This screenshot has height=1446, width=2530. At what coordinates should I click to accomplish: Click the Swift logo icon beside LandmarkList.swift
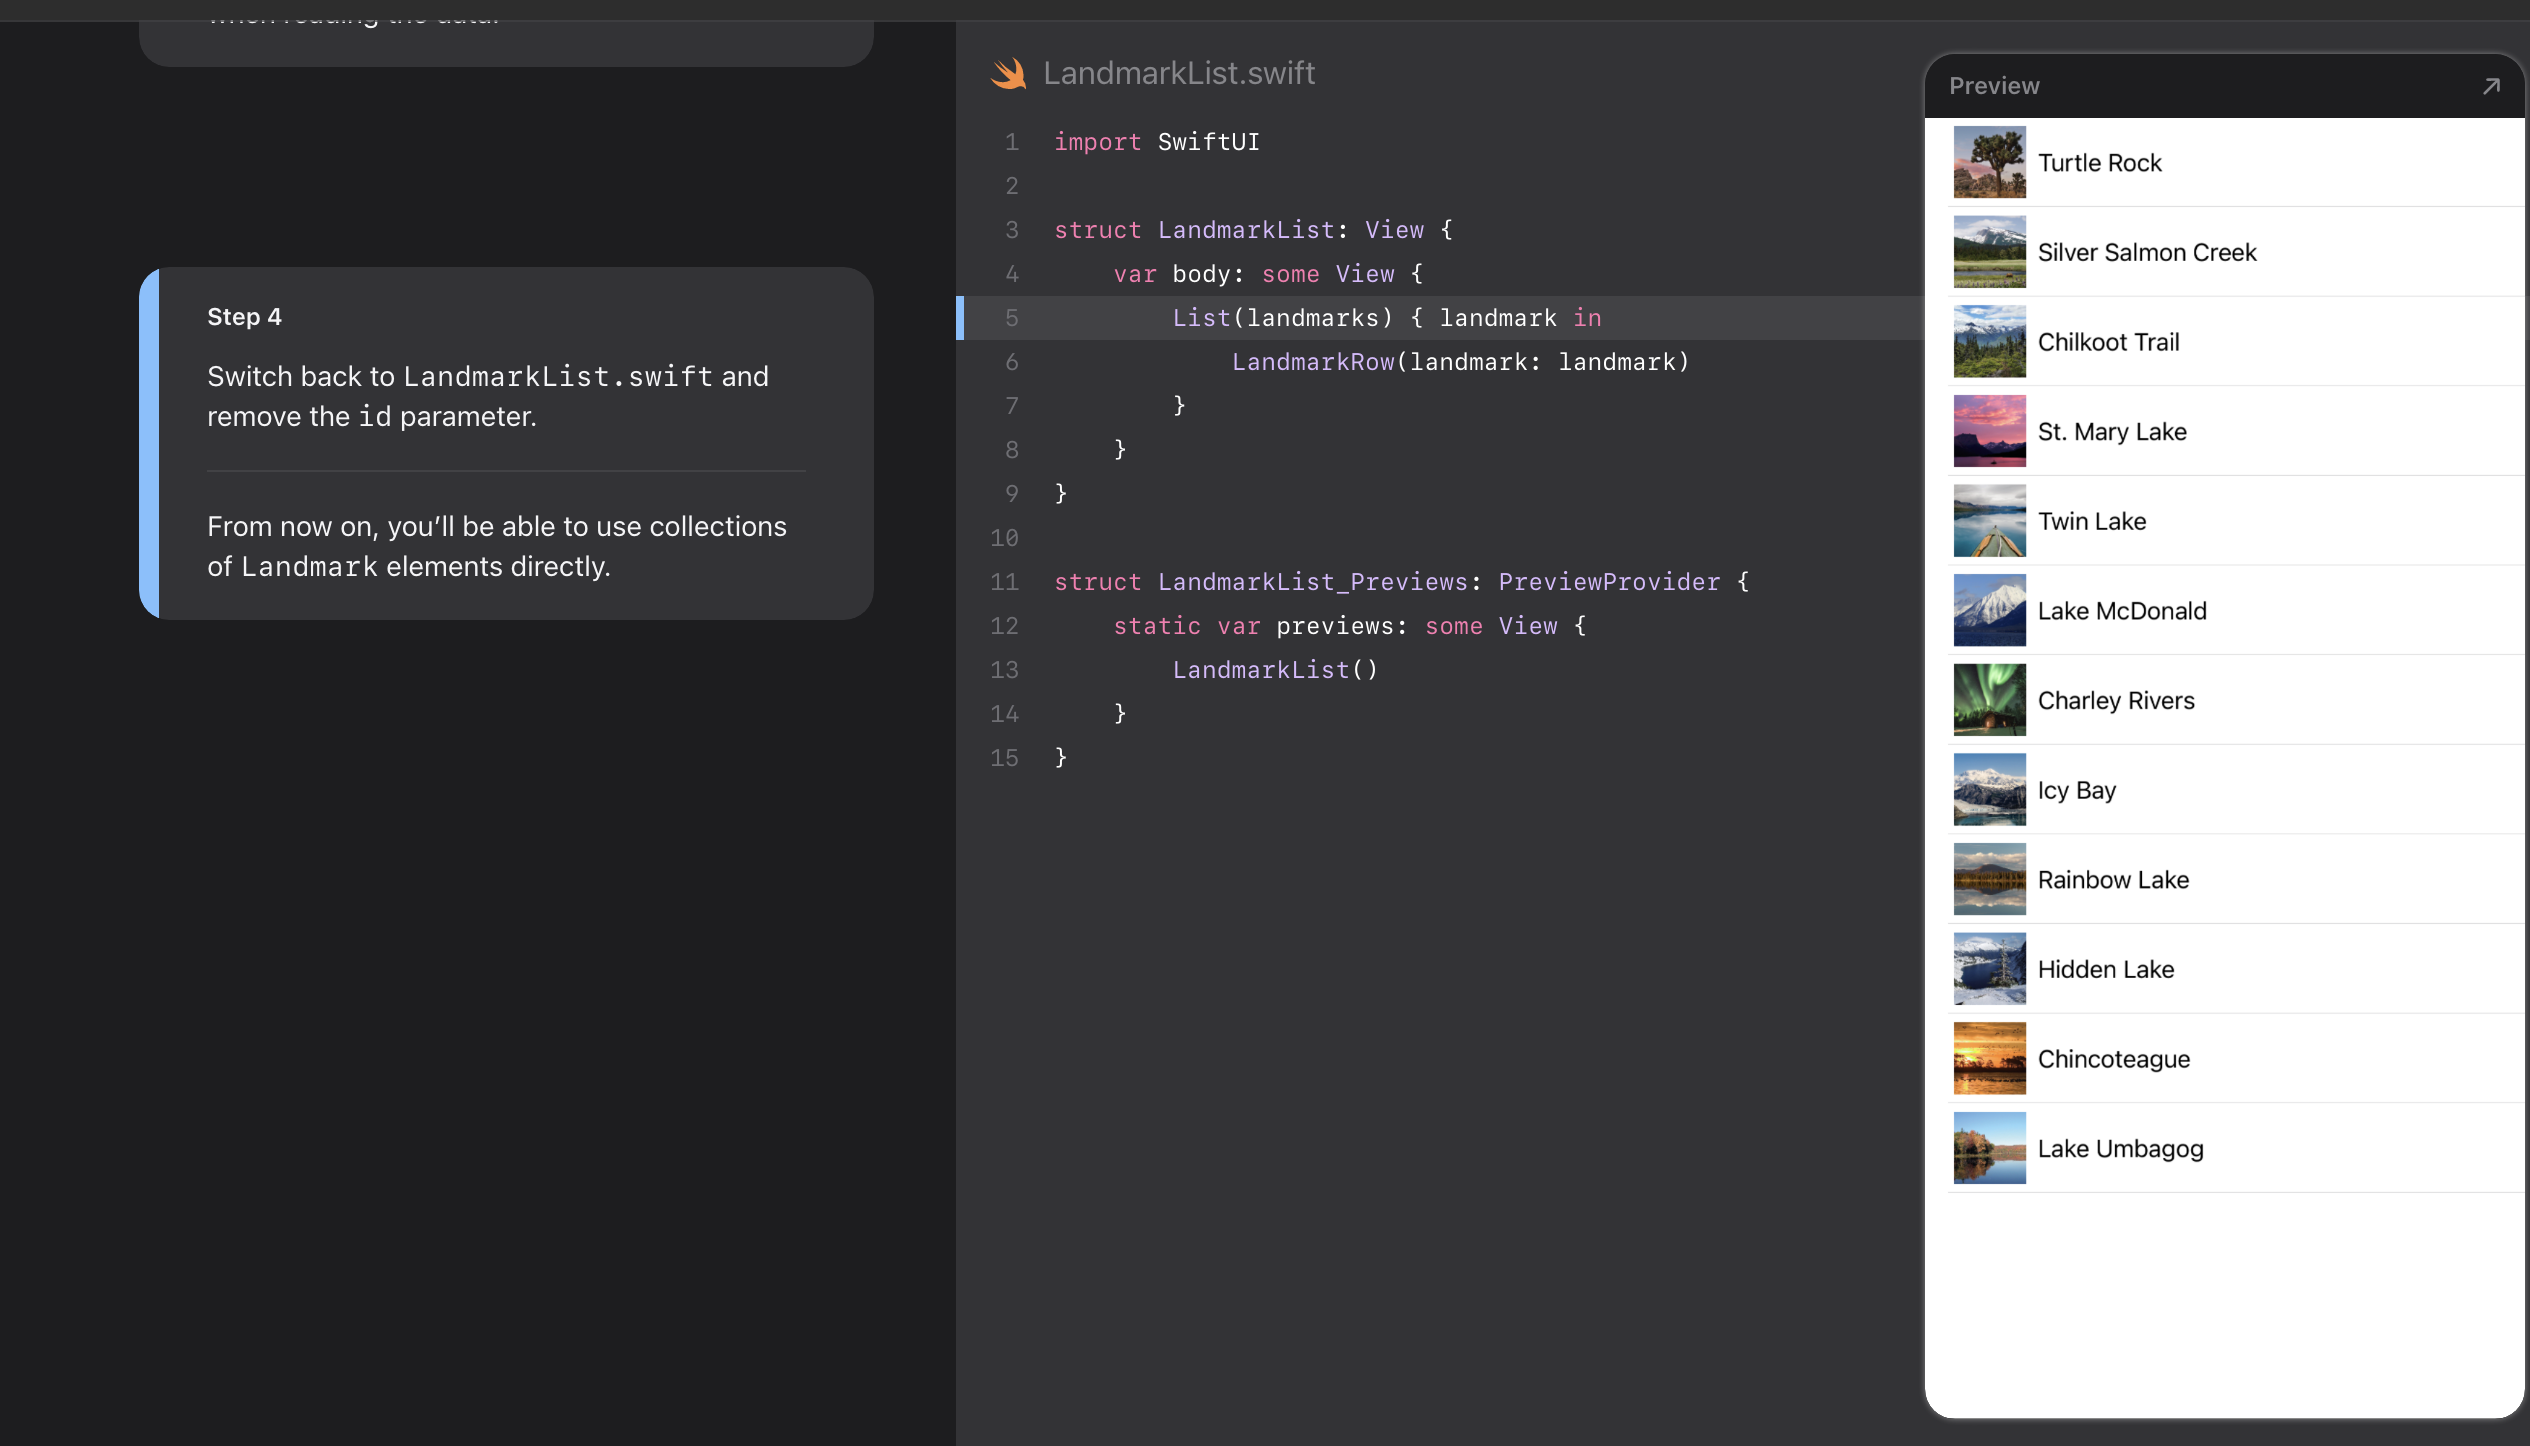tap(1008, 74)
